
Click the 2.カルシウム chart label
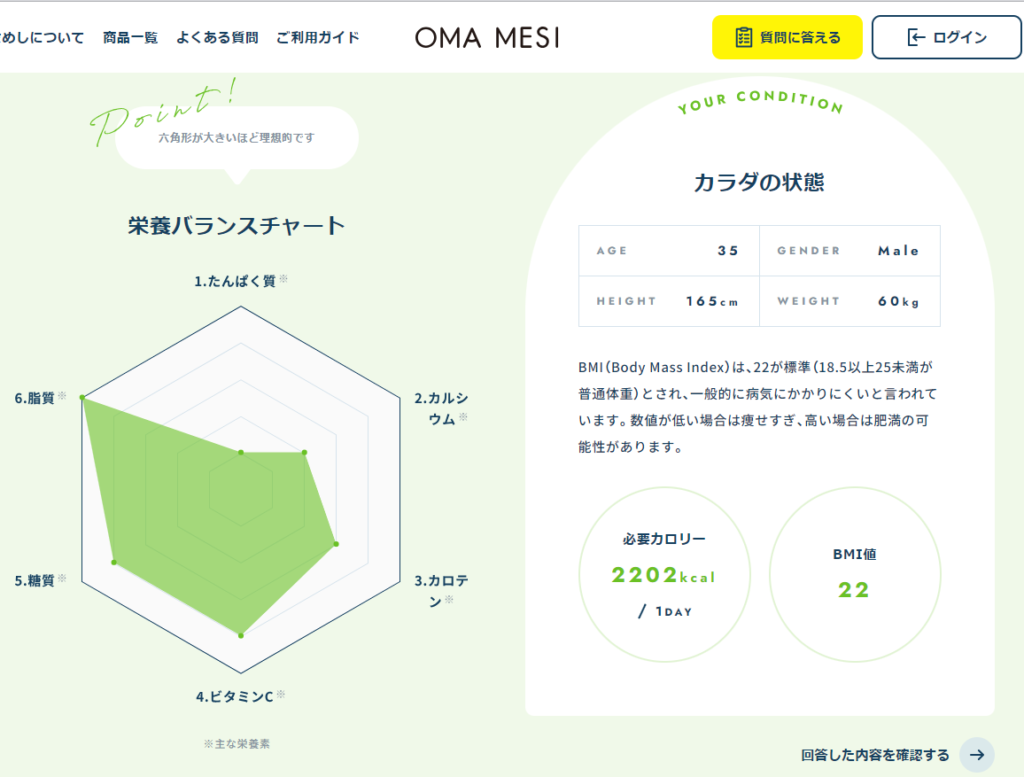441,408
